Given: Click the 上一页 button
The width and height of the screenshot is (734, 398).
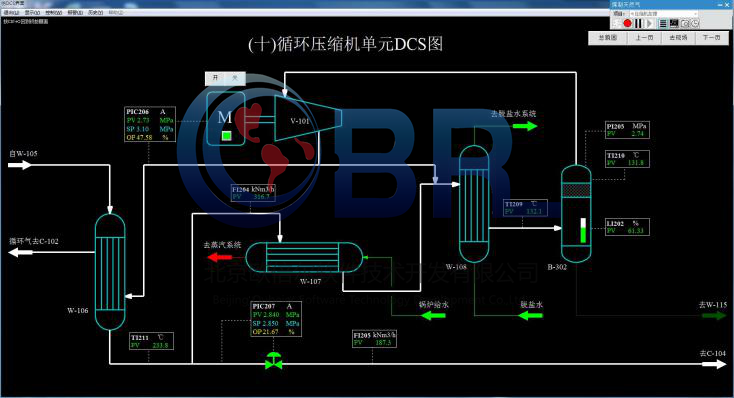Looking at the screenshot, I should pos(644,37).
